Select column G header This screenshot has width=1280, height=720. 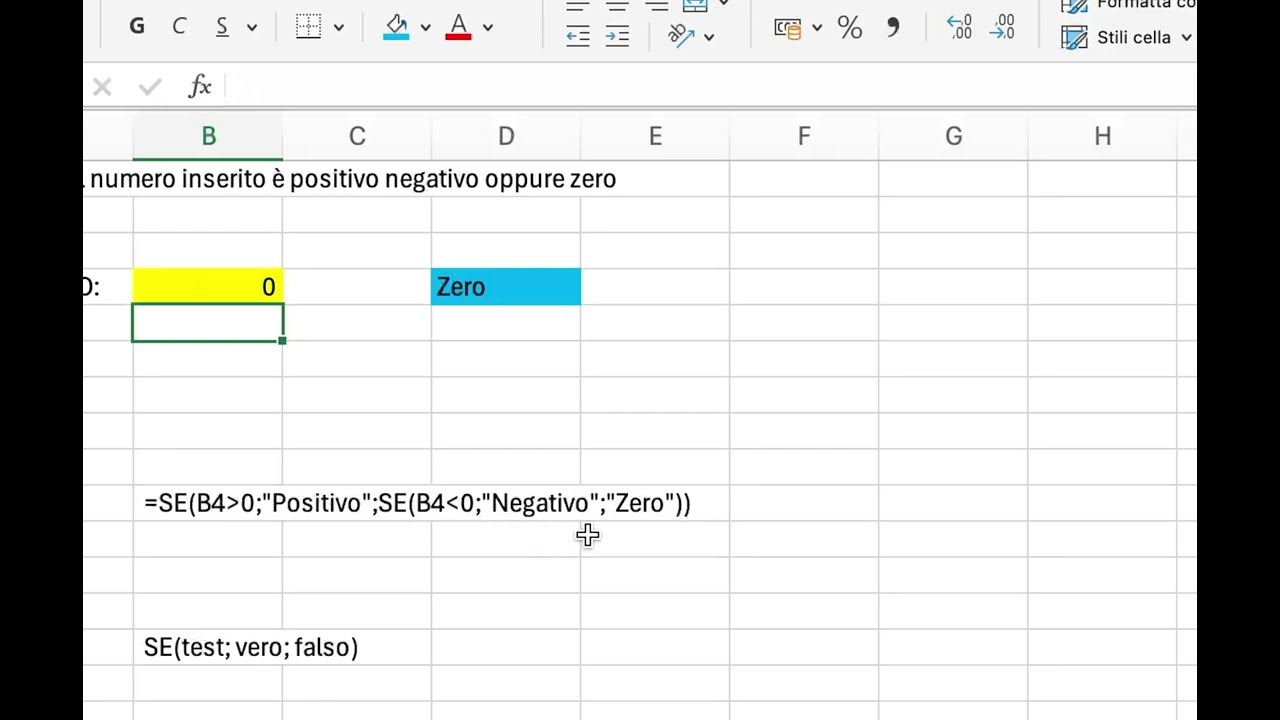953,136
